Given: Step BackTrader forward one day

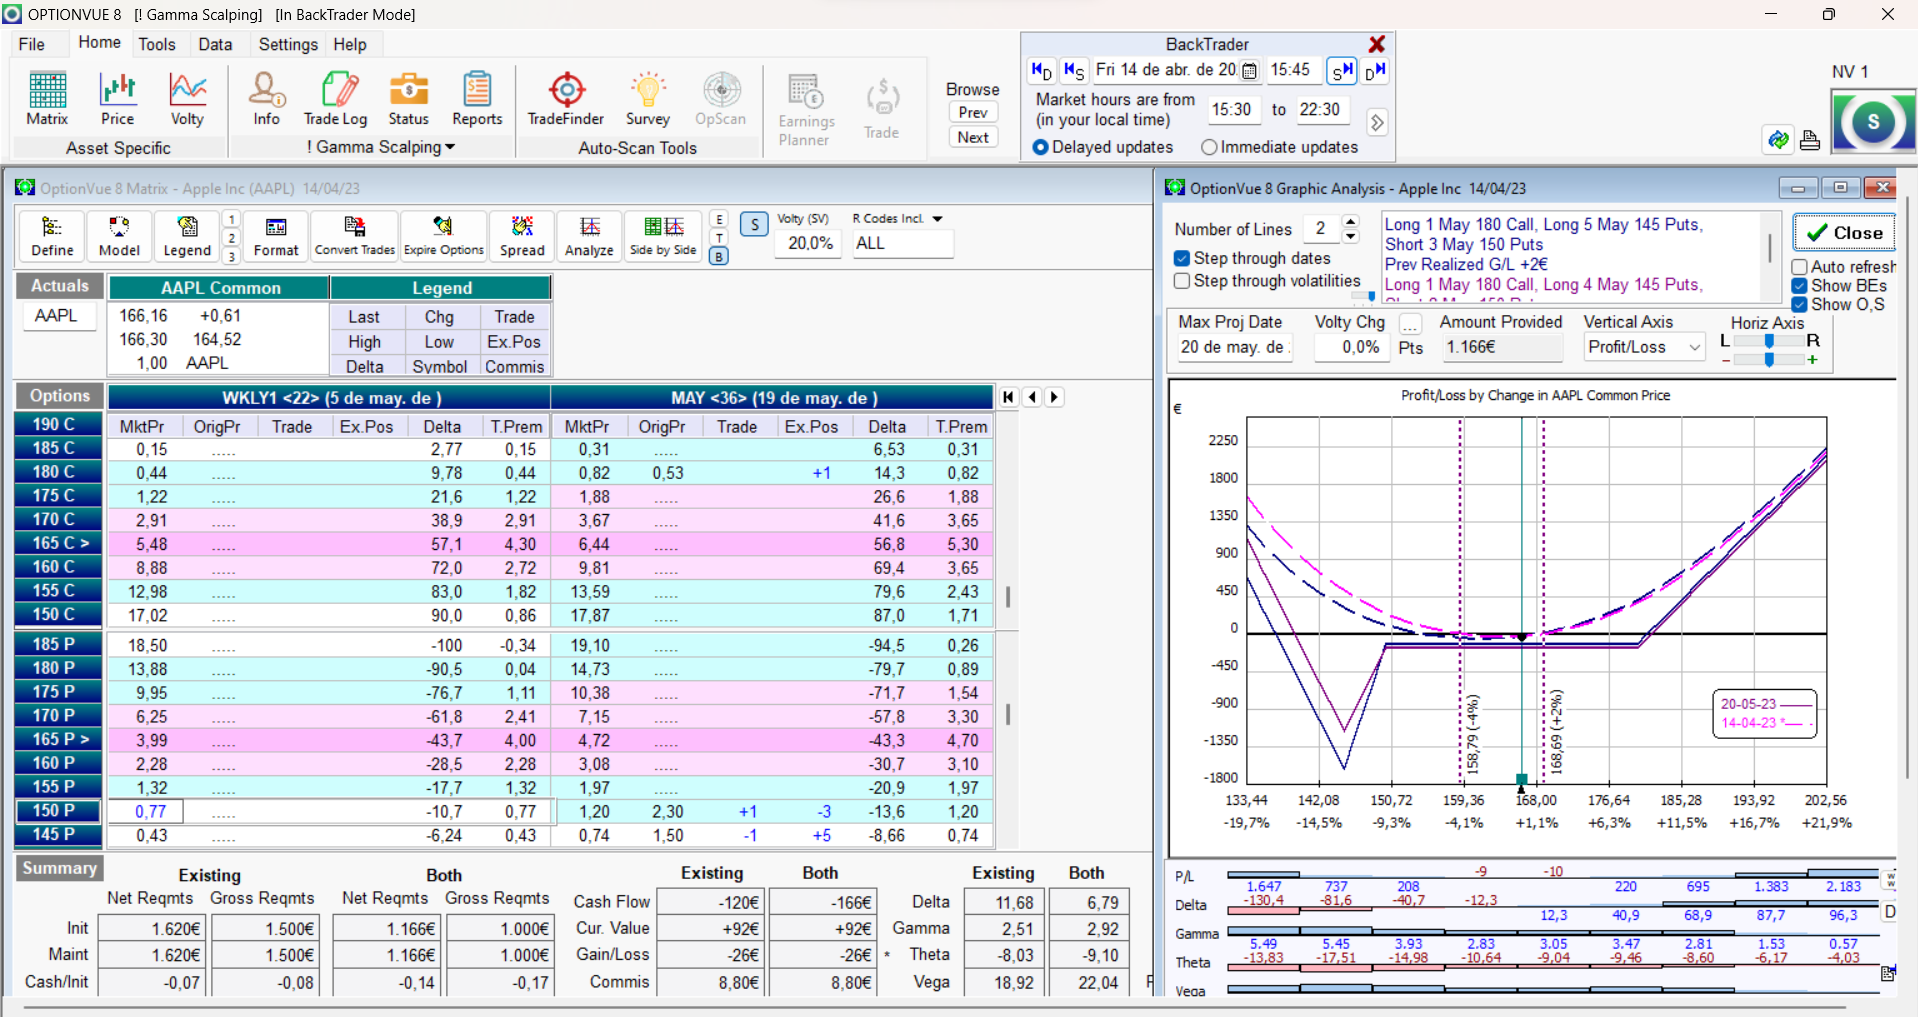Looking at the screenshot, I should pos(1375,71).
